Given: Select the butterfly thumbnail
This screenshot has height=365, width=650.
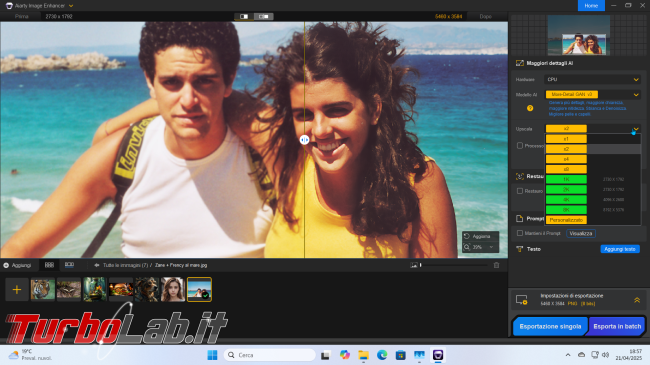Looking at the screenshot, I should click(x=69, y=290).
